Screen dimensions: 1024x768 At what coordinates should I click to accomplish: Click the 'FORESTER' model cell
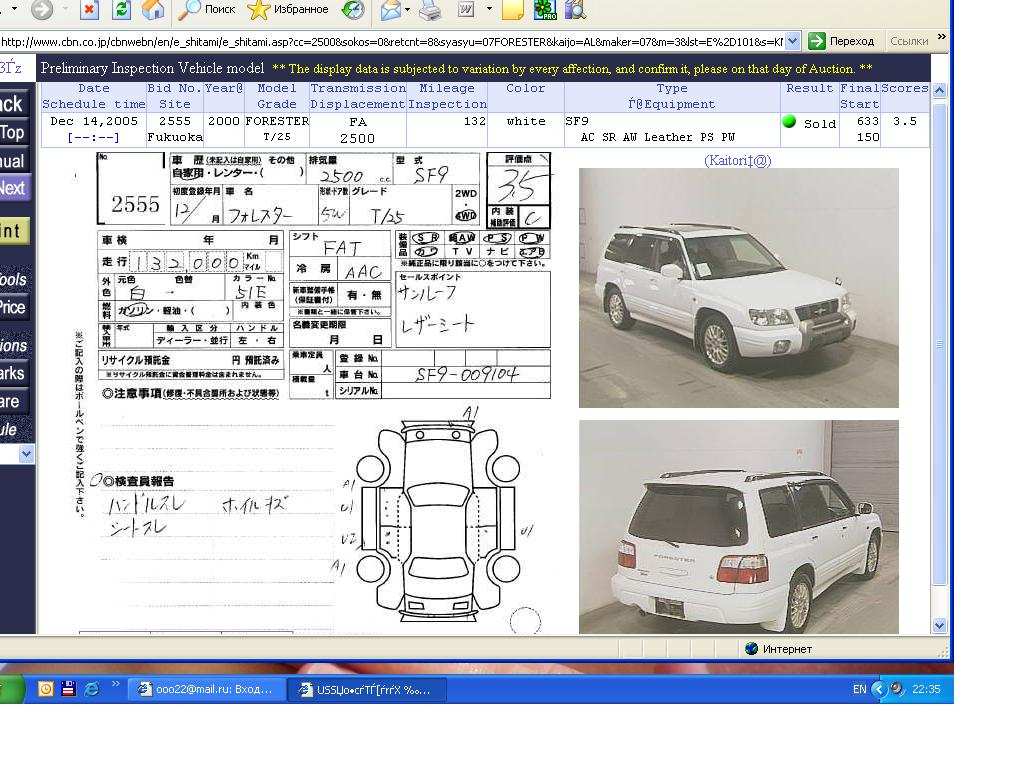tap(277, 121)
